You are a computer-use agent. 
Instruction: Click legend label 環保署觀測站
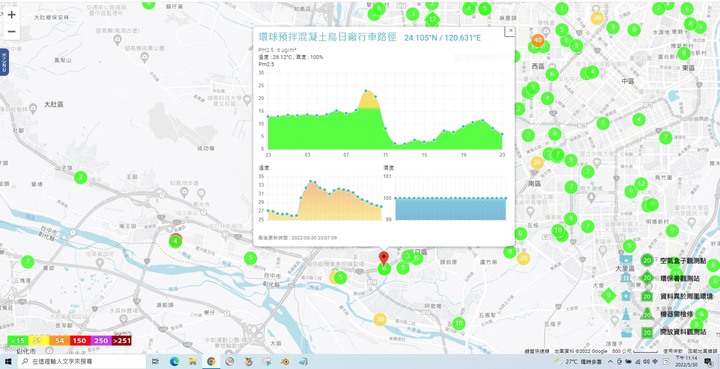[x=680, y=278]
